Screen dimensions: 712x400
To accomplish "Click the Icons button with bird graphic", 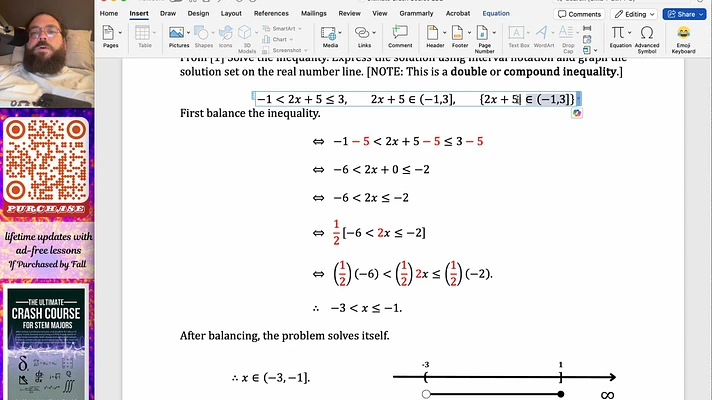I will pyautogui.click(x=225, y=33).
